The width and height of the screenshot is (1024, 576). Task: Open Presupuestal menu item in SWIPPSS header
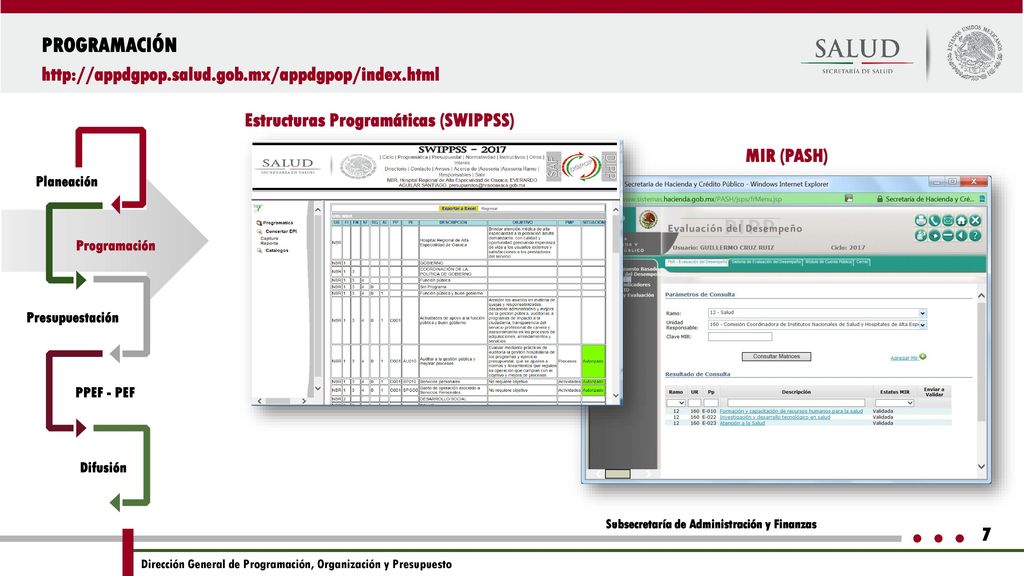(x=447, y=157)
